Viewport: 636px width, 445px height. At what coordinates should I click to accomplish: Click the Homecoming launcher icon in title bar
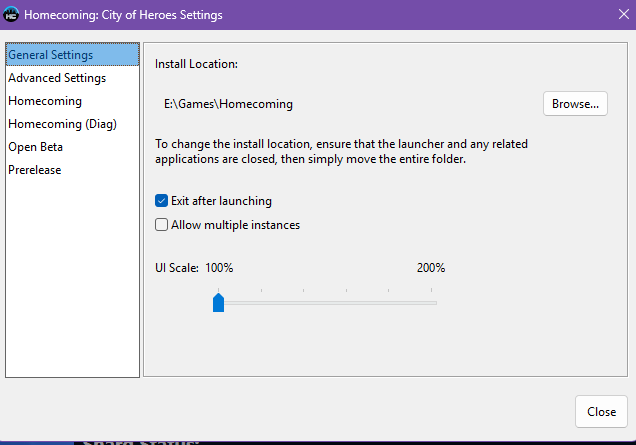pyautogui.click(x=12, y=15)
